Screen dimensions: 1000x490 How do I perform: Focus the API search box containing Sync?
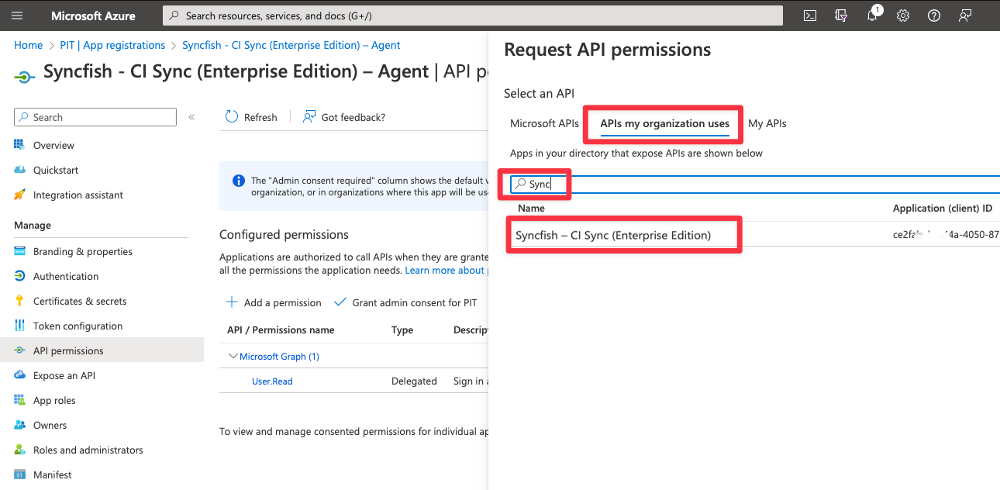coord(754,184)
